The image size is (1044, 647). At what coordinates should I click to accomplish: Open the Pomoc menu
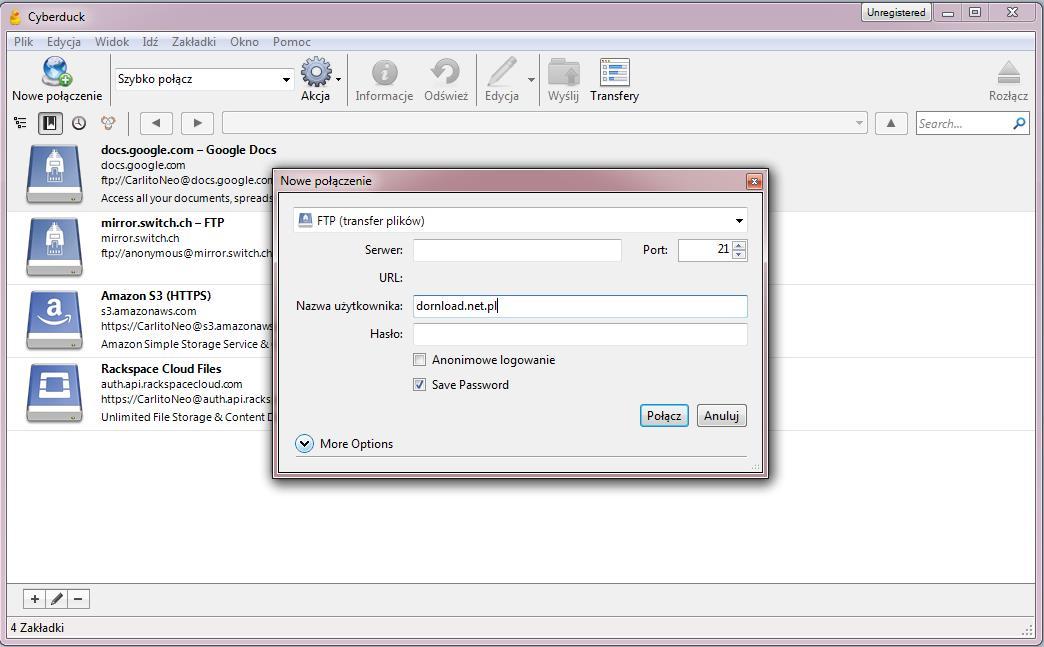tap(292, 41)
